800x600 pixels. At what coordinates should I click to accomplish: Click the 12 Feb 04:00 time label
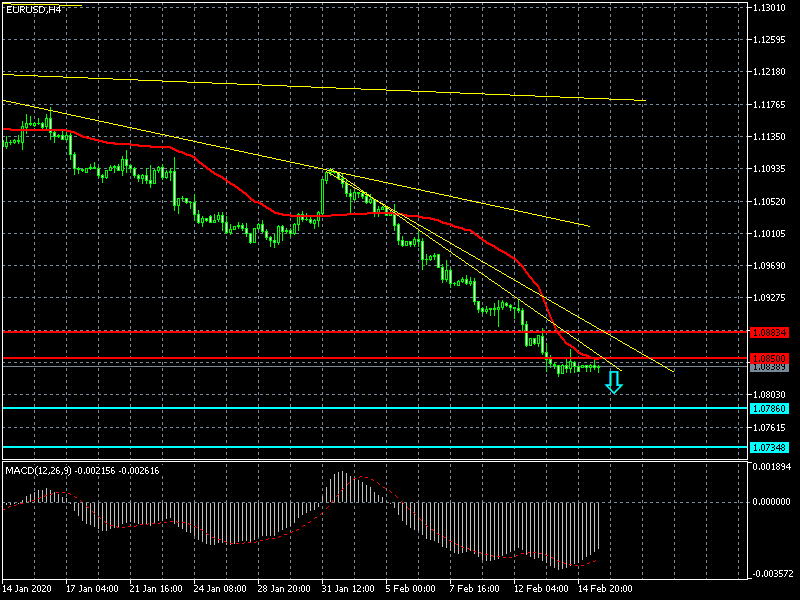tap(539, 589)
